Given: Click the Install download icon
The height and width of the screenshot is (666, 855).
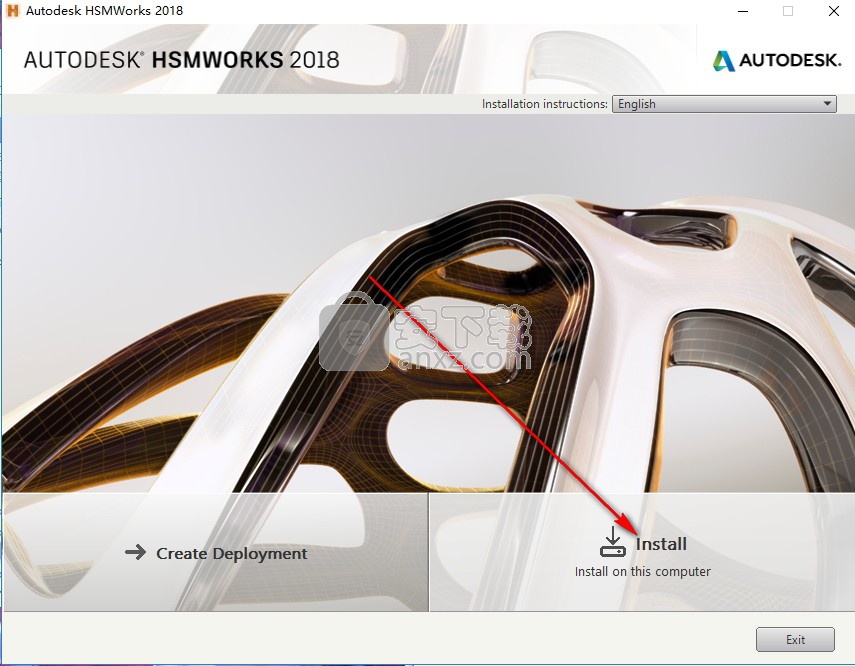Looking at the screenshot, I should [612, 542].
